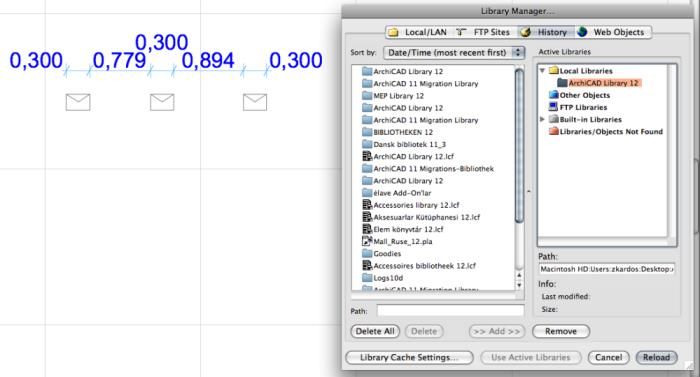Select the MEP Library 12 folder icon
700x377 pixels.
(x=367, y=96)
